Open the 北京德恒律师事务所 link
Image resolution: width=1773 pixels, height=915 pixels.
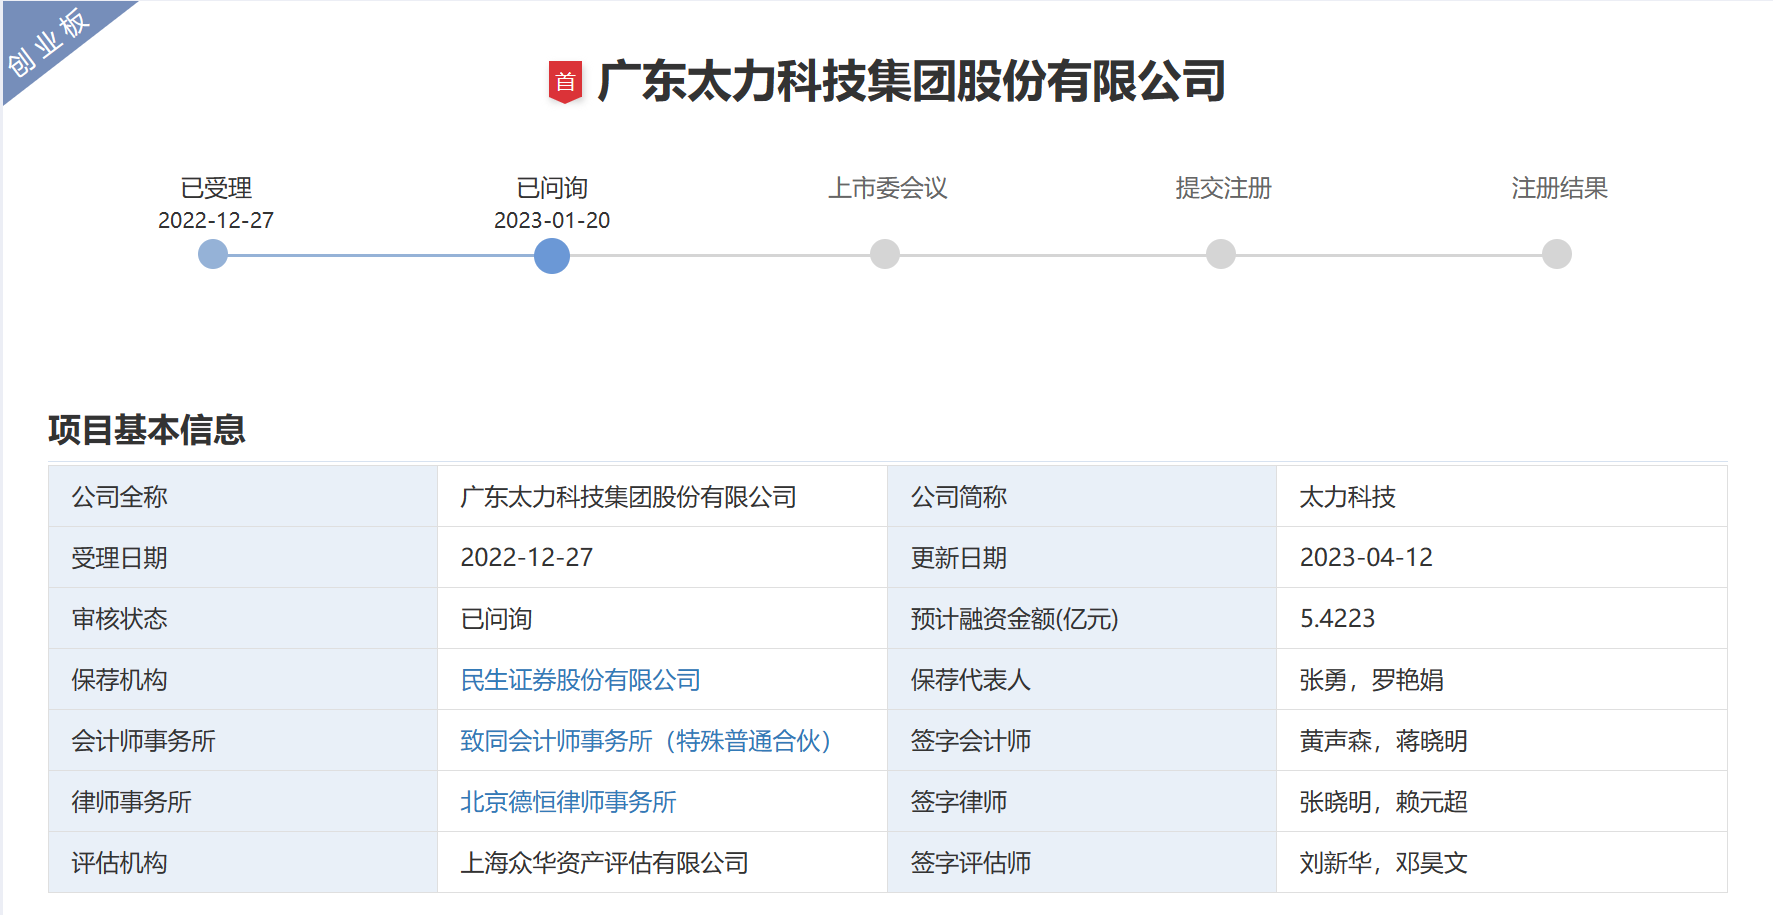pos(567,802)
